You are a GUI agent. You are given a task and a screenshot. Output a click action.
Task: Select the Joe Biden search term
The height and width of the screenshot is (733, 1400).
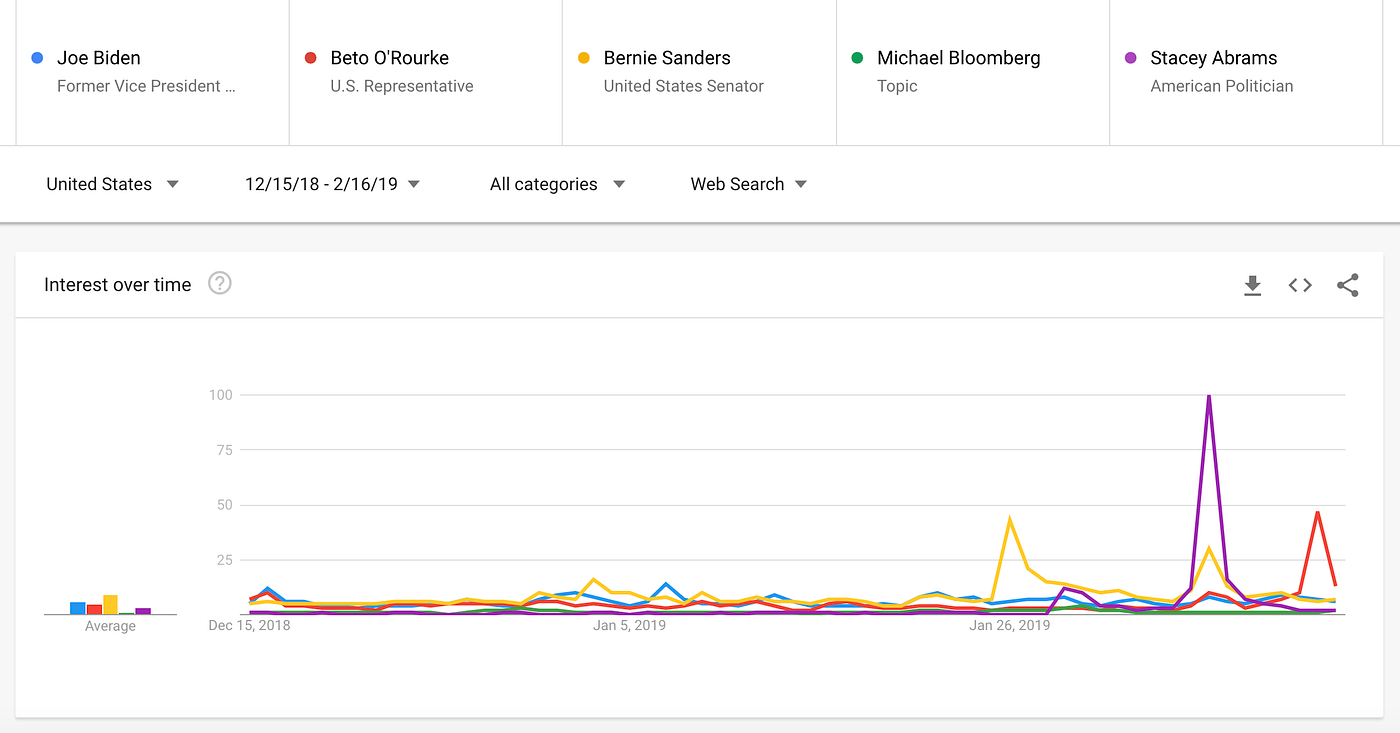tap(99, 58)
